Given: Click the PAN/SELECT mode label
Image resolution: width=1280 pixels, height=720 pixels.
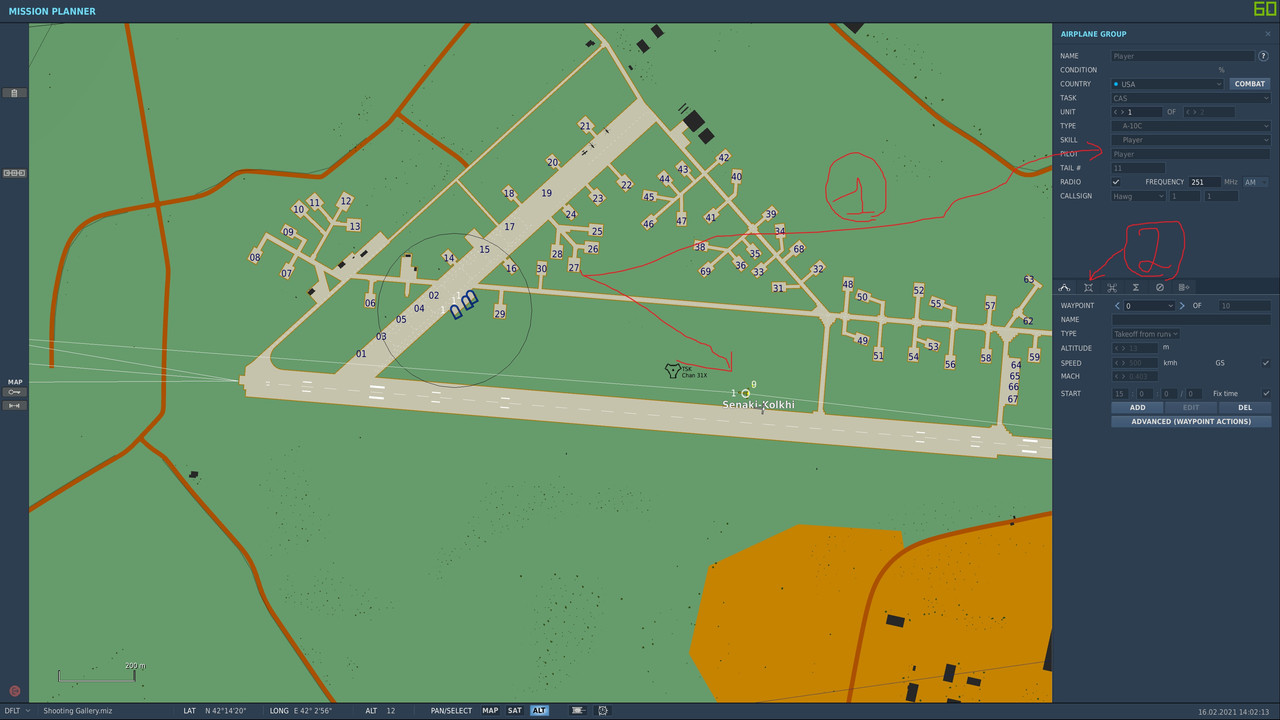Looking at the screenshot, I should tap(451, 711).
